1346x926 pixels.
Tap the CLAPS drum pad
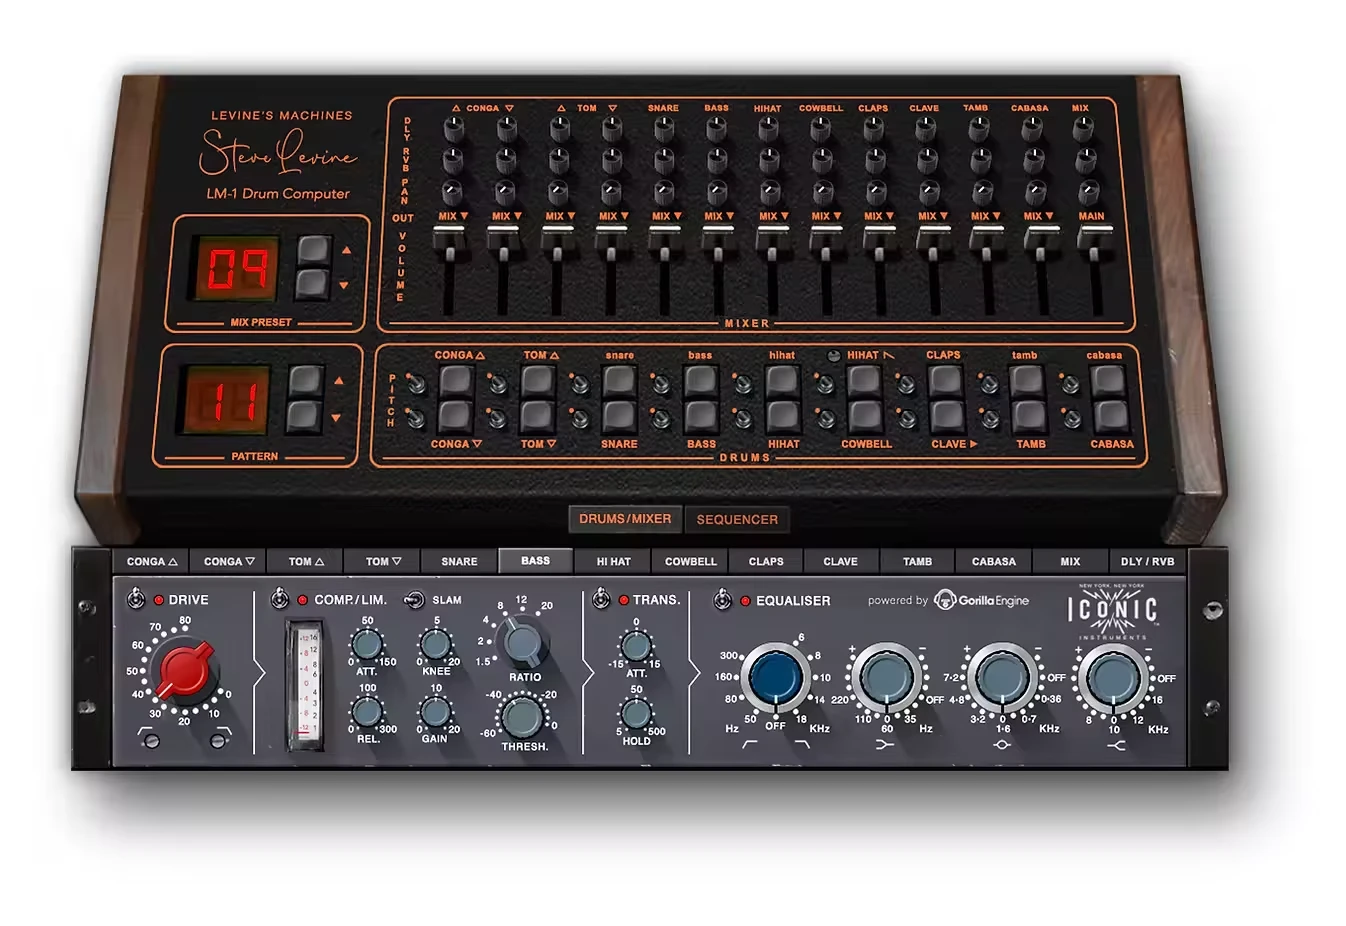945,381
